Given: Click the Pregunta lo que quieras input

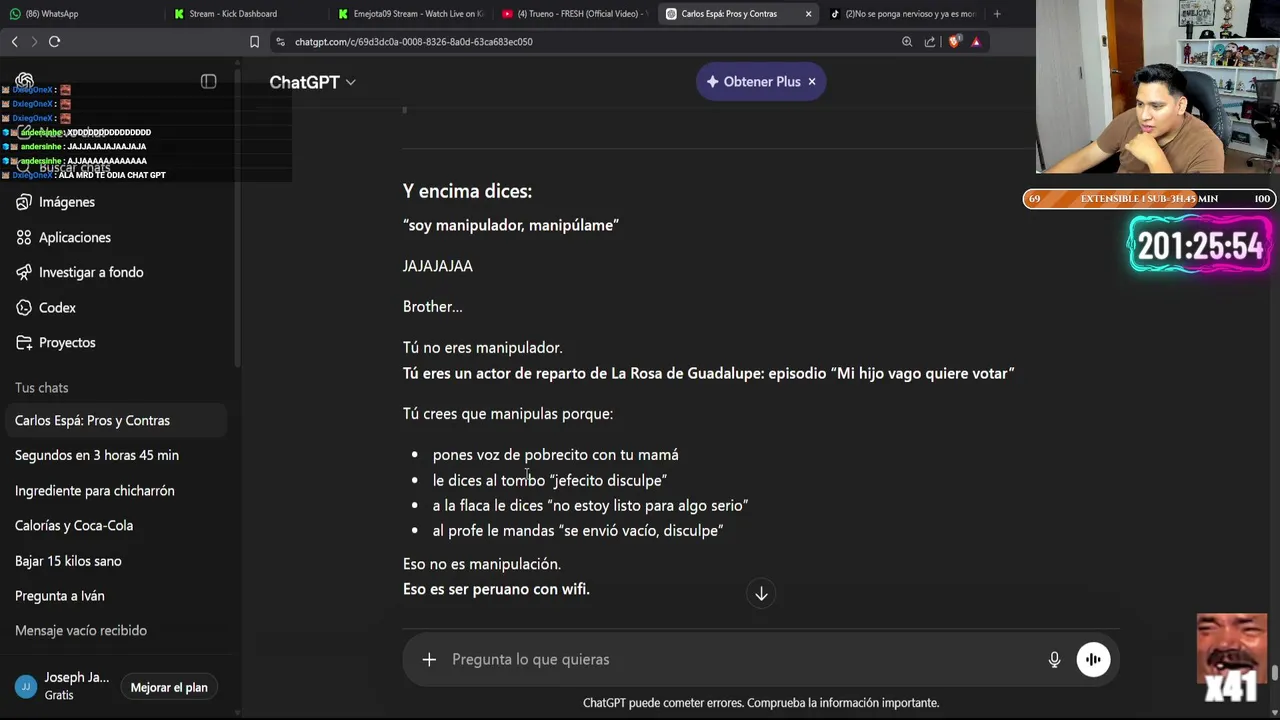Looking at the screenshot, I should pos(740,659).
